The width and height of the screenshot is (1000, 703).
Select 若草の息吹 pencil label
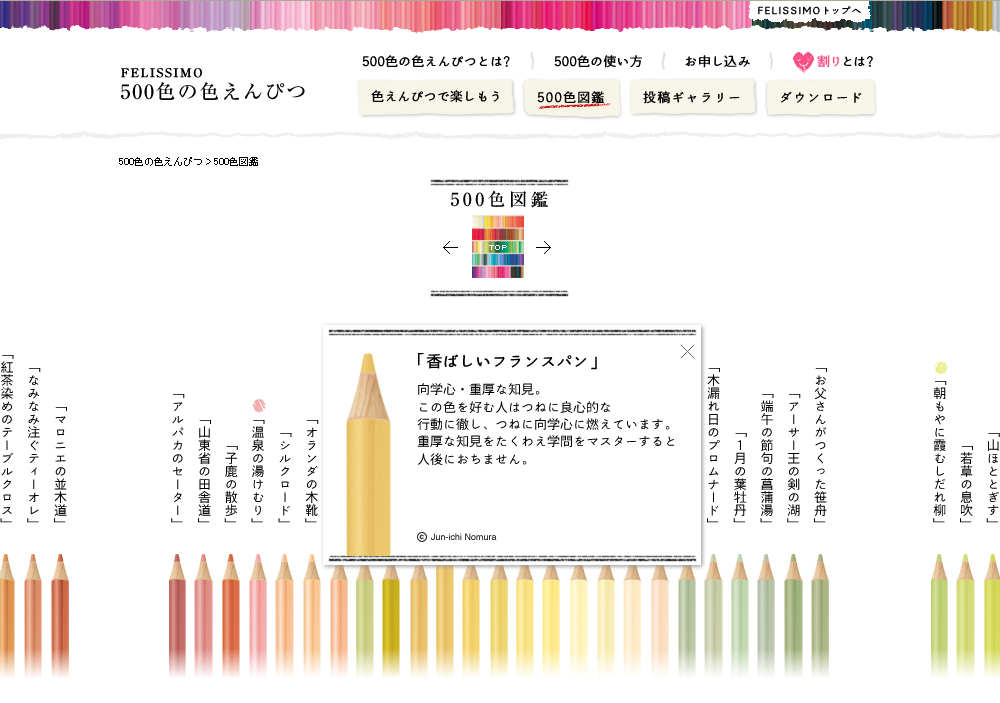point(966,484)
